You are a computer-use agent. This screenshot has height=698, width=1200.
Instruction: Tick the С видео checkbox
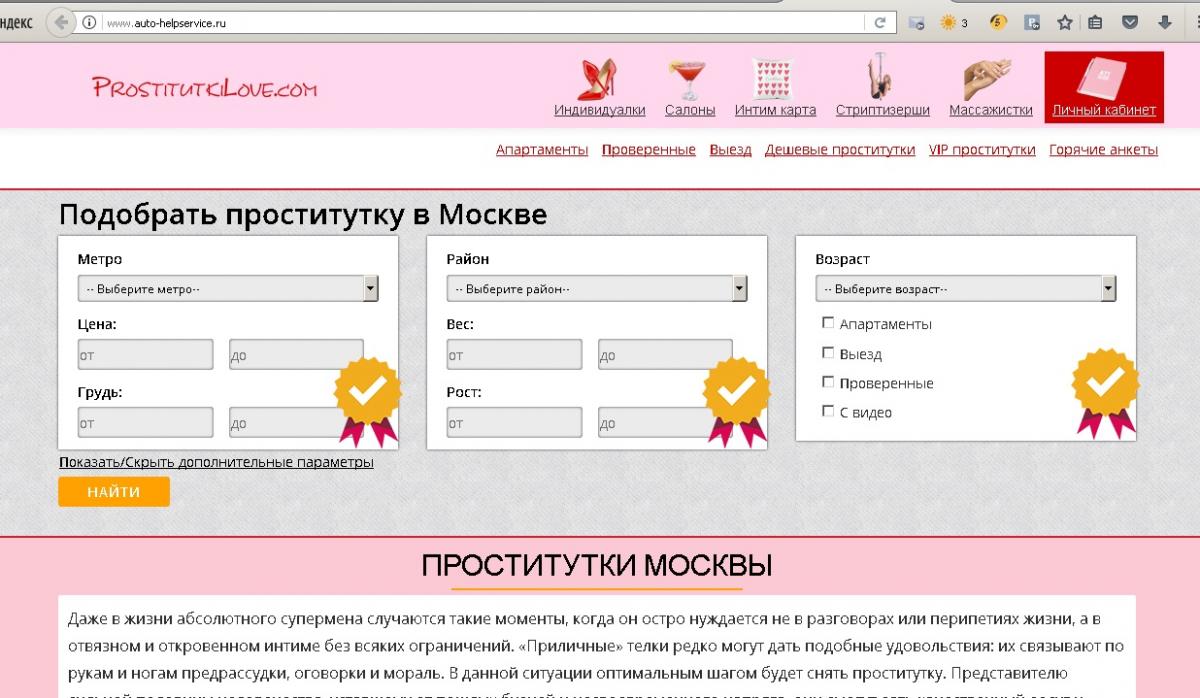[827, 411]
